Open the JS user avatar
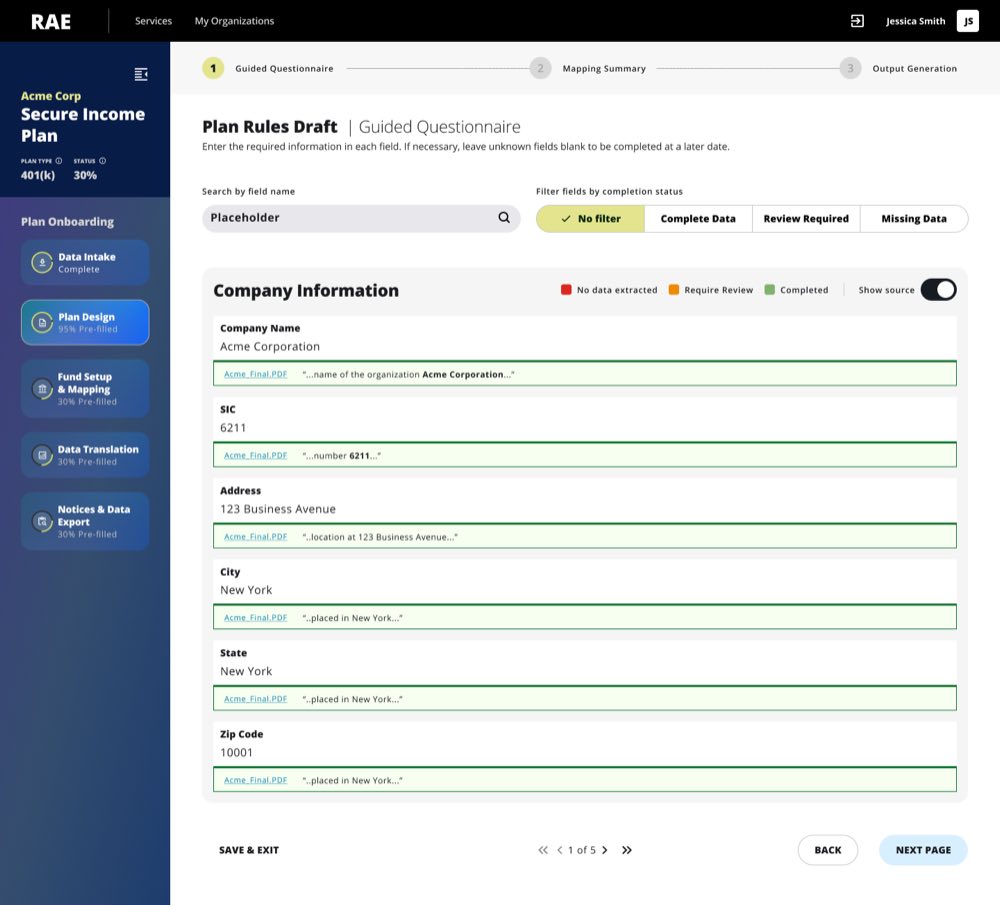The height and width of the screenshot is (905, 1000). point(967,21)
